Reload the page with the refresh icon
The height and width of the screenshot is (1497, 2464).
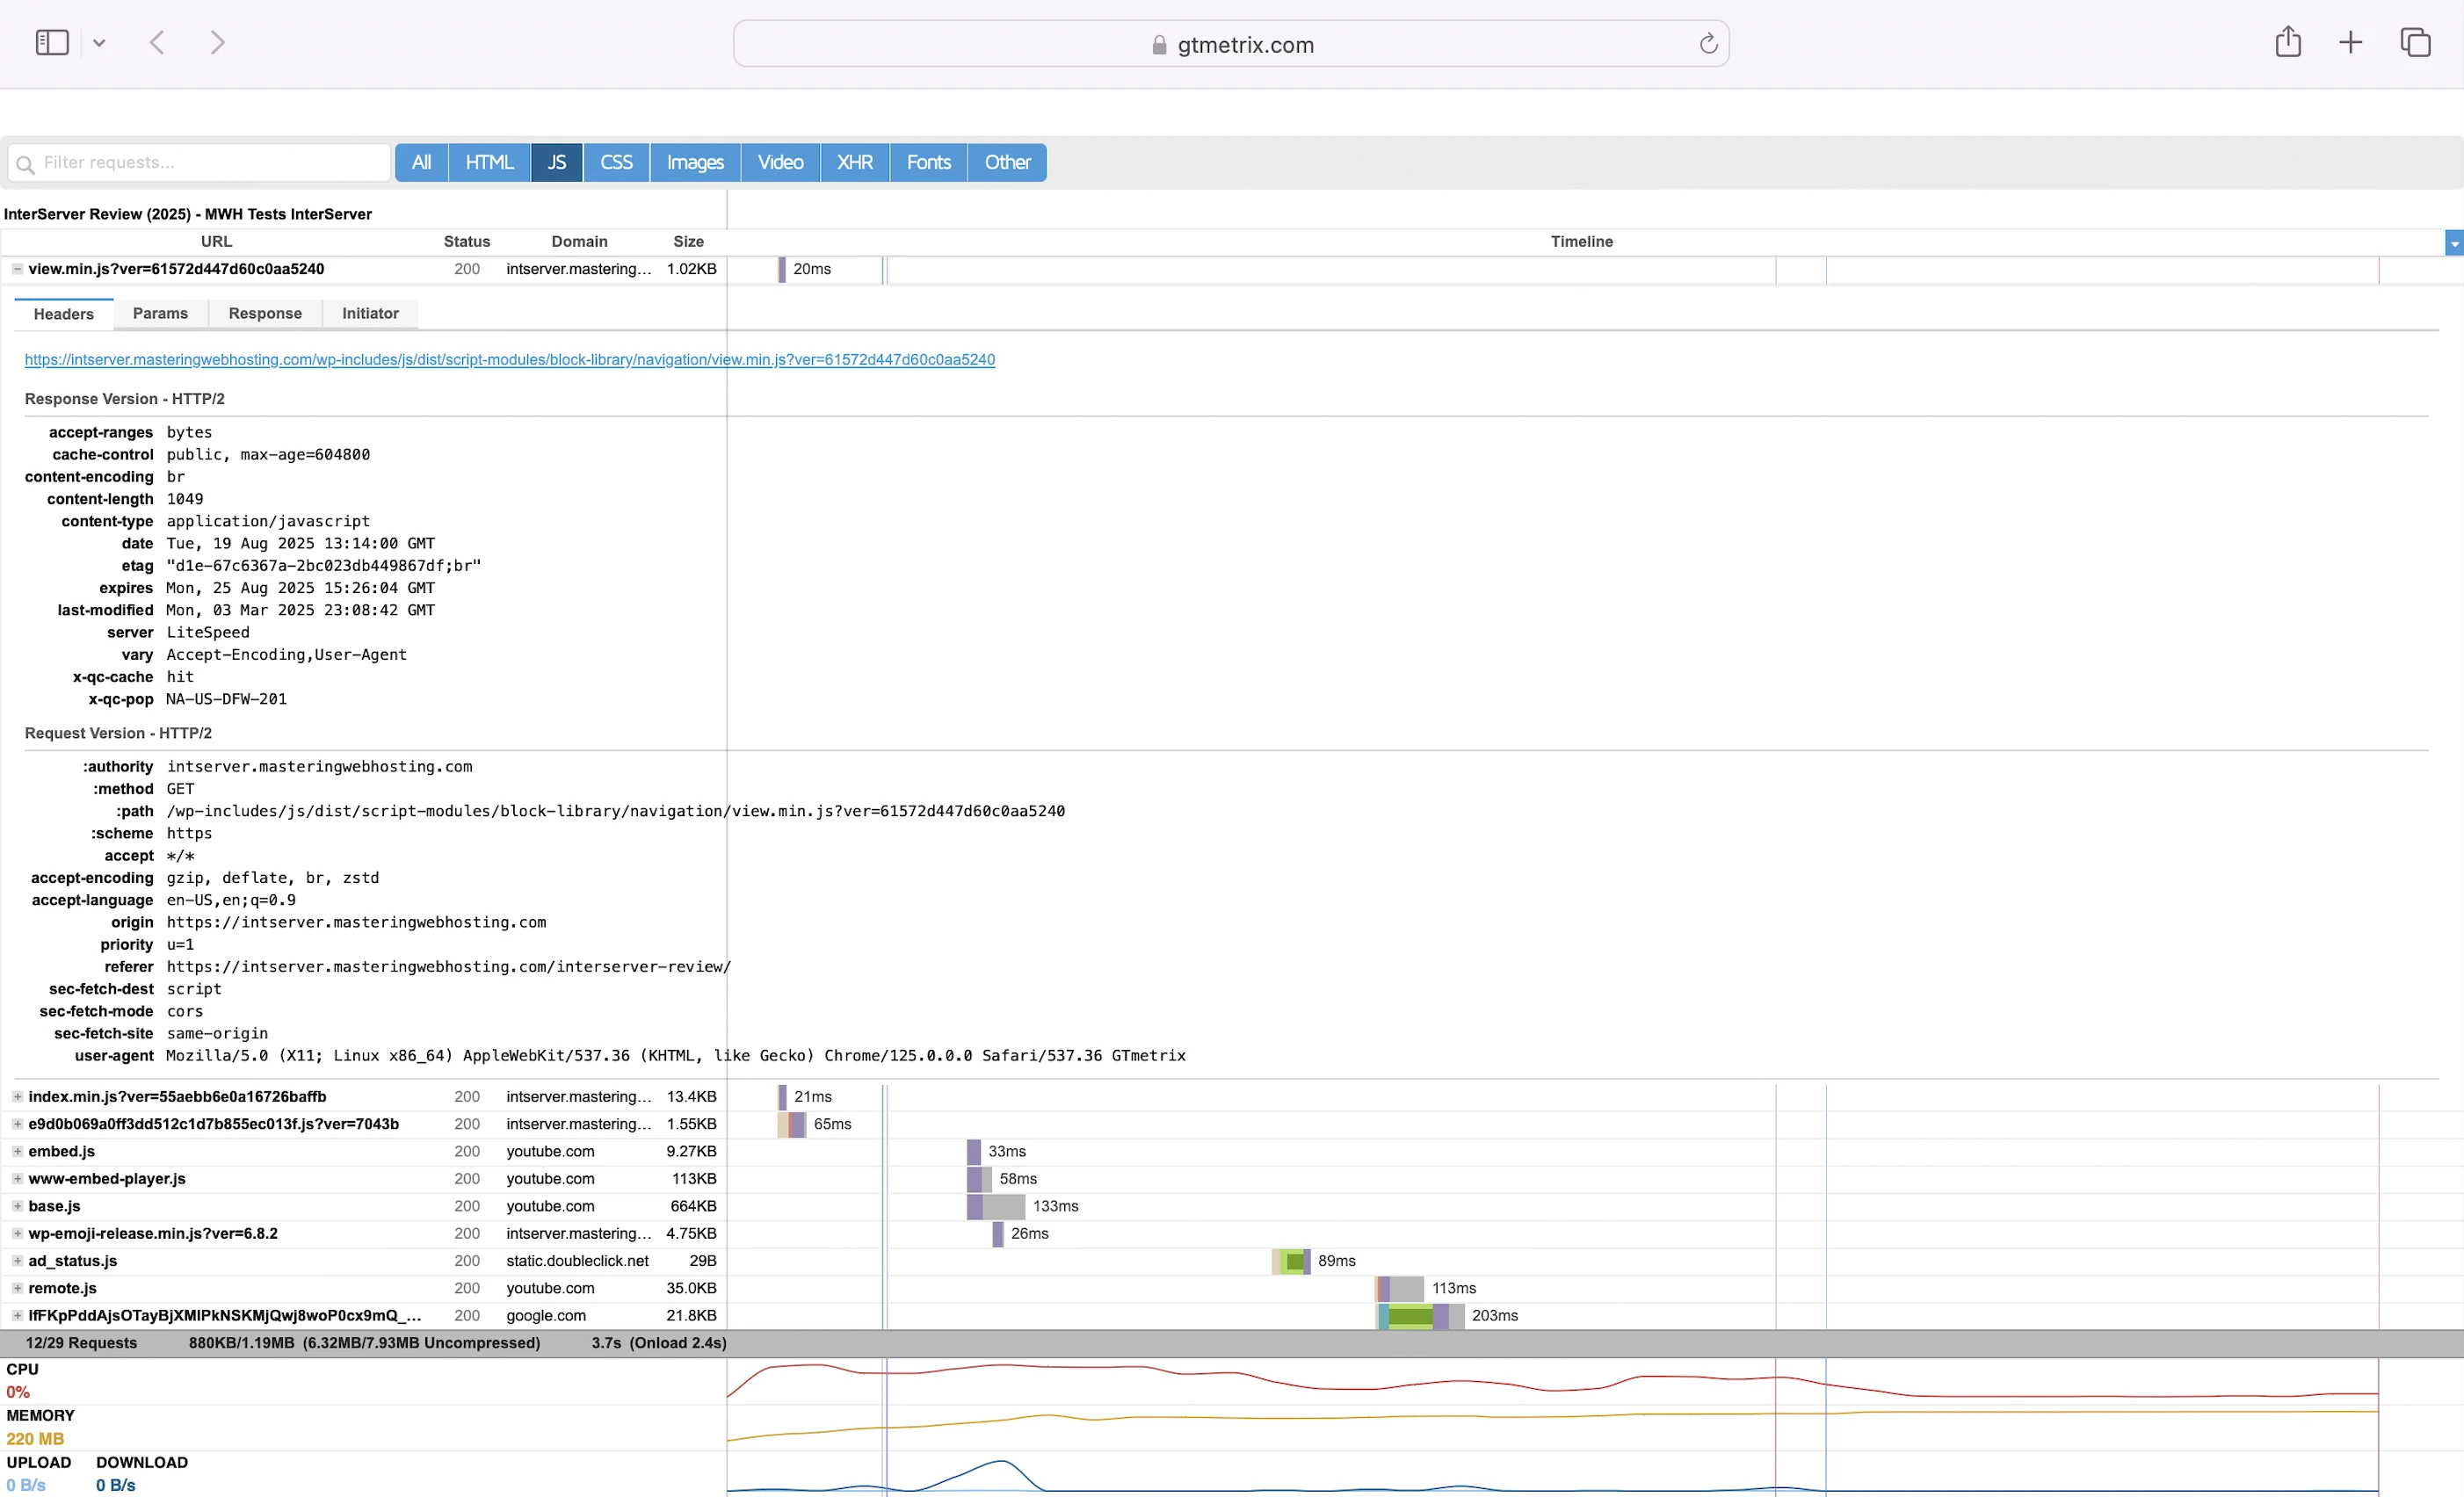(x=1708, y=44)
